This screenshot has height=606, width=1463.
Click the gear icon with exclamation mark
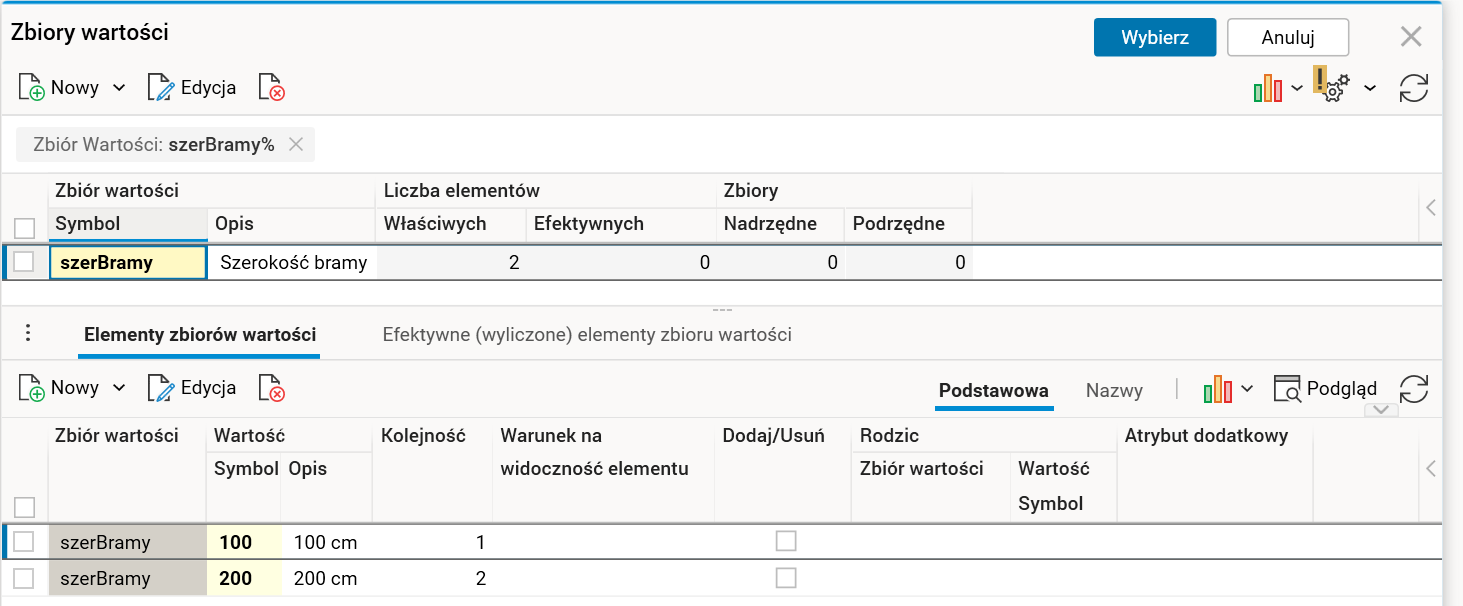[1330, 87]
